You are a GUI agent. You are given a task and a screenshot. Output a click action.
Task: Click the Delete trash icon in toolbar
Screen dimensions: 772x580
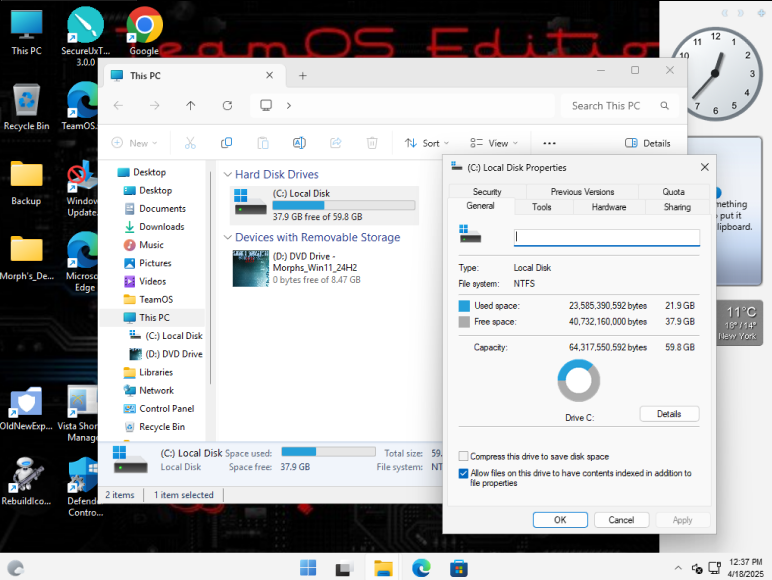pos(372,143)
